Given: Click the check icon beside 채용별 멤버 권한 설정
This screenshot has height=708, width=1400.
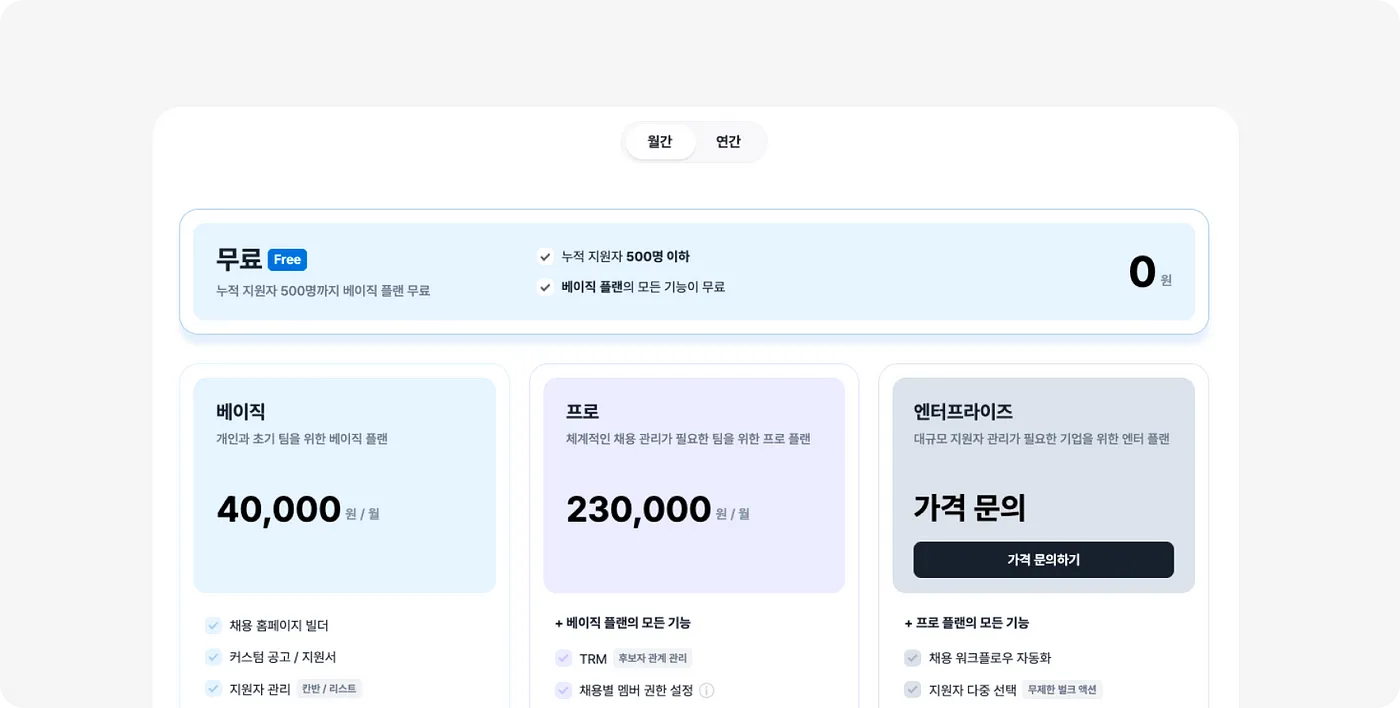Looking at the screenshot, I should tap(563, 690).
